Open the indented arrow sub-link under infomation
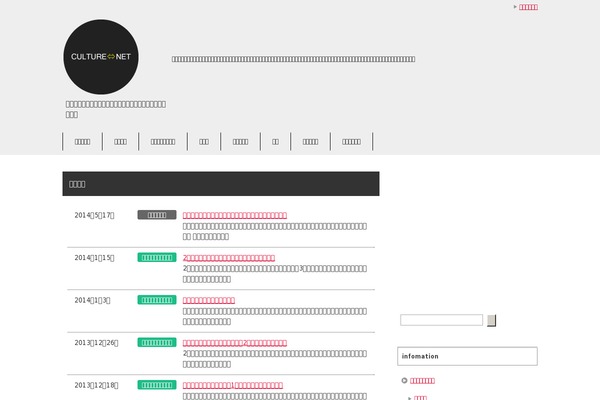Image resolution: width=600 pixels, height=400 pixels. (x=420, y=398)
